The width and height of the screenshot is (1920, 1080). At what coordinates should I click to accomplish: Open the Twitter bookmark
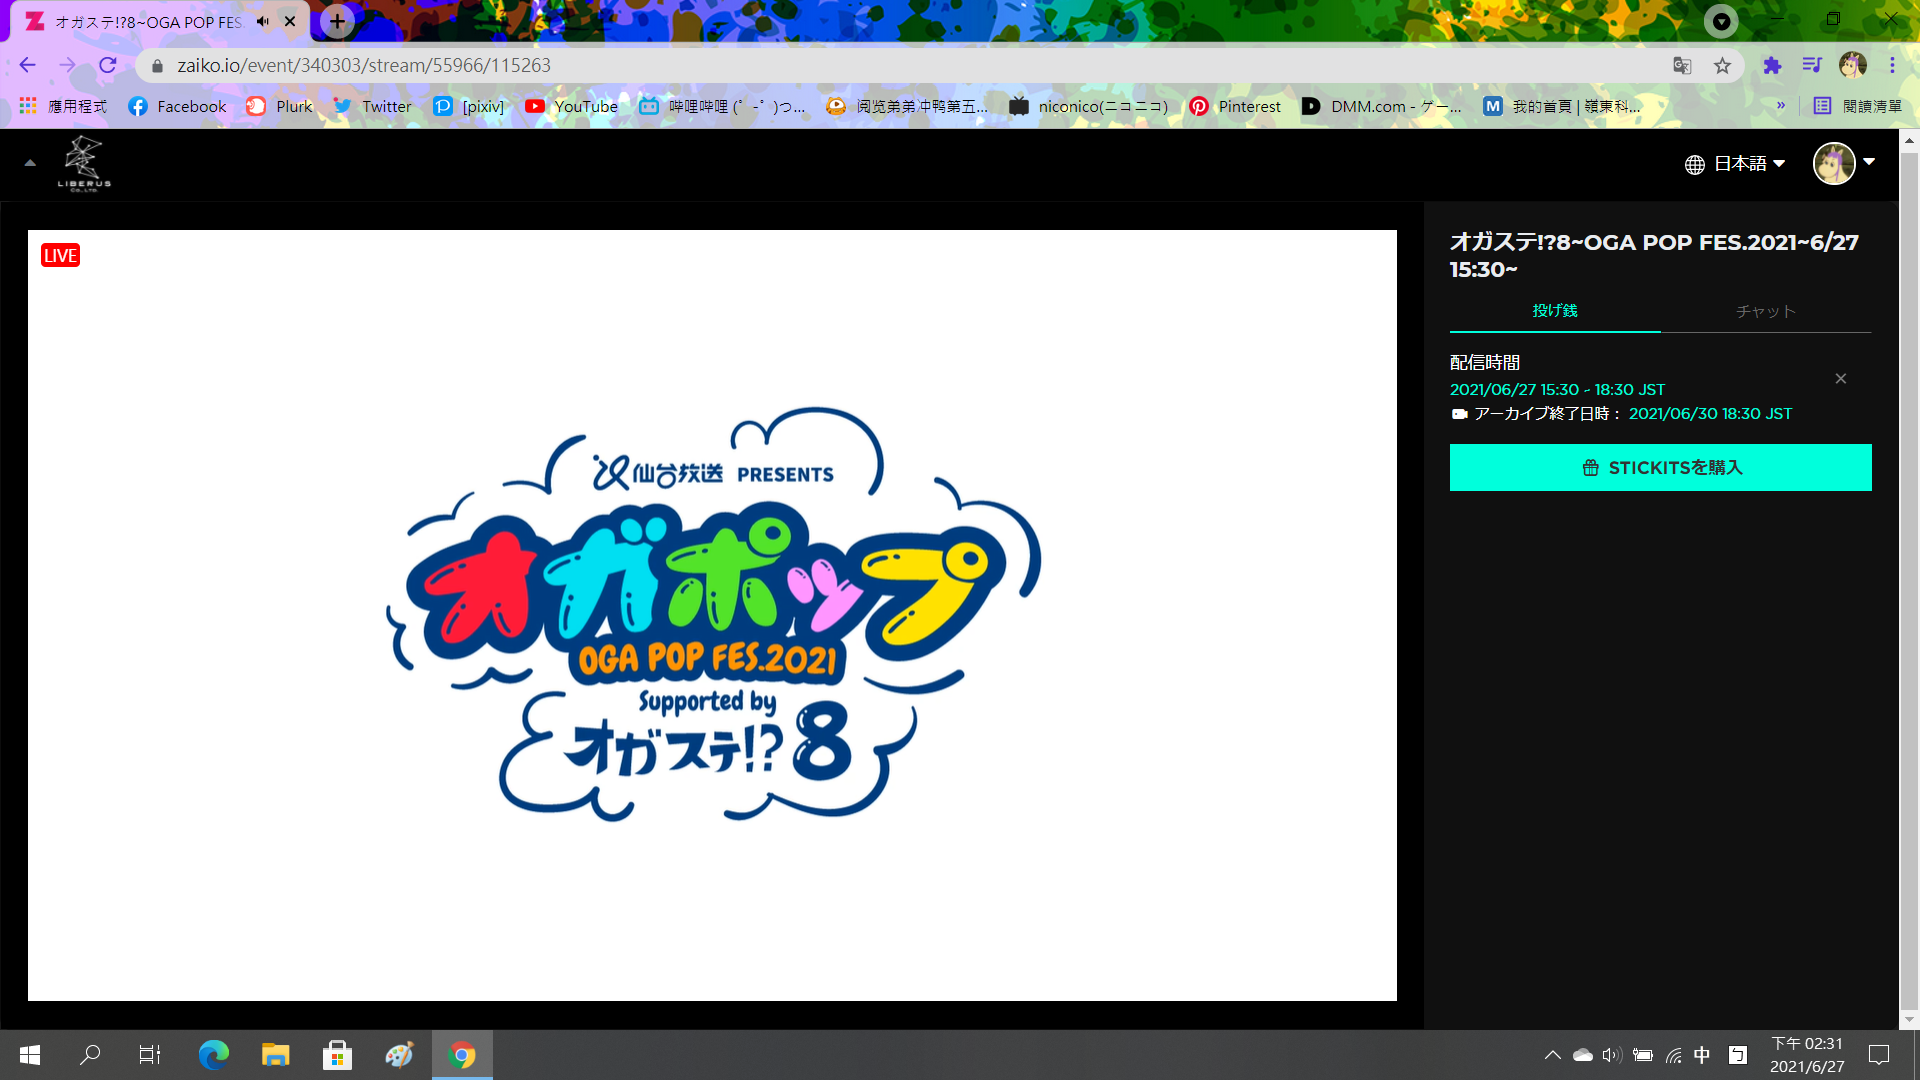tap(372, 106)
